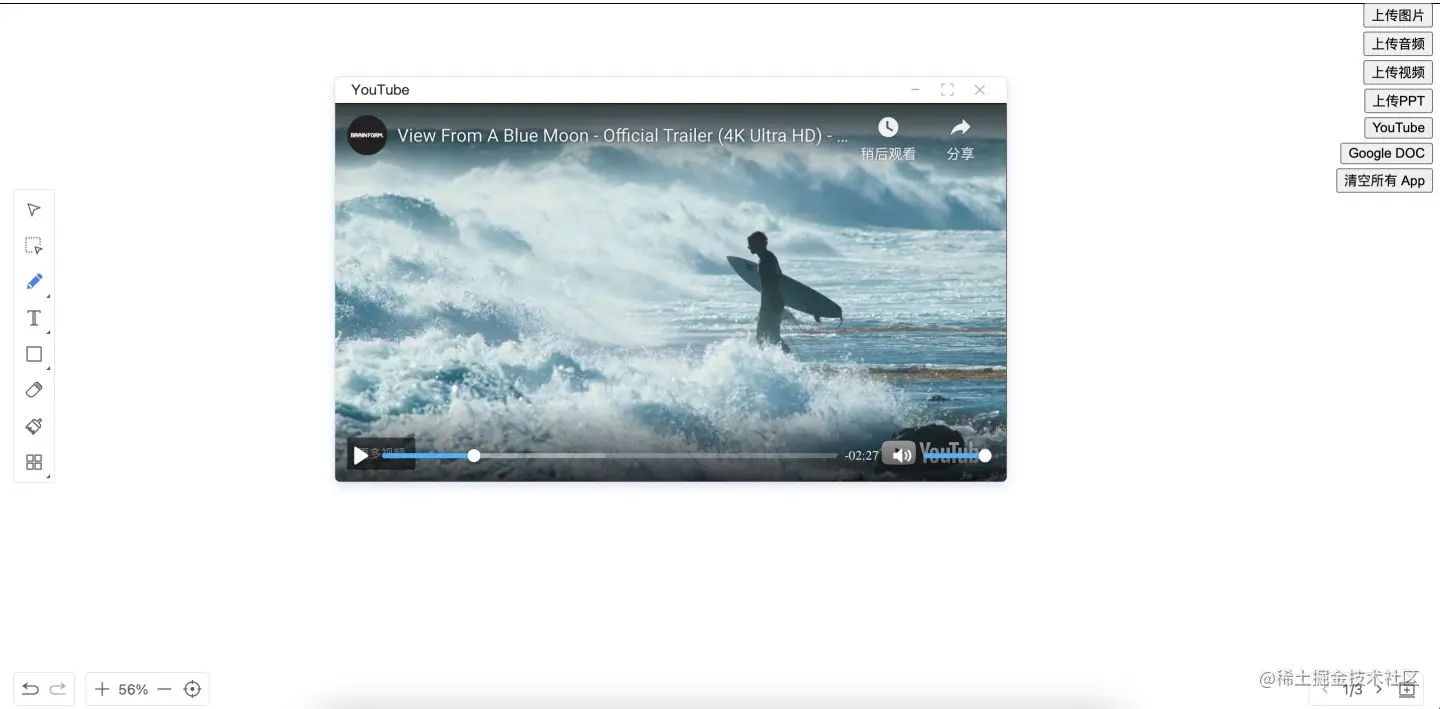Play the YouTube video
Image resolution: width=1440 pixels, height=709 pixels.
point(360,455)
